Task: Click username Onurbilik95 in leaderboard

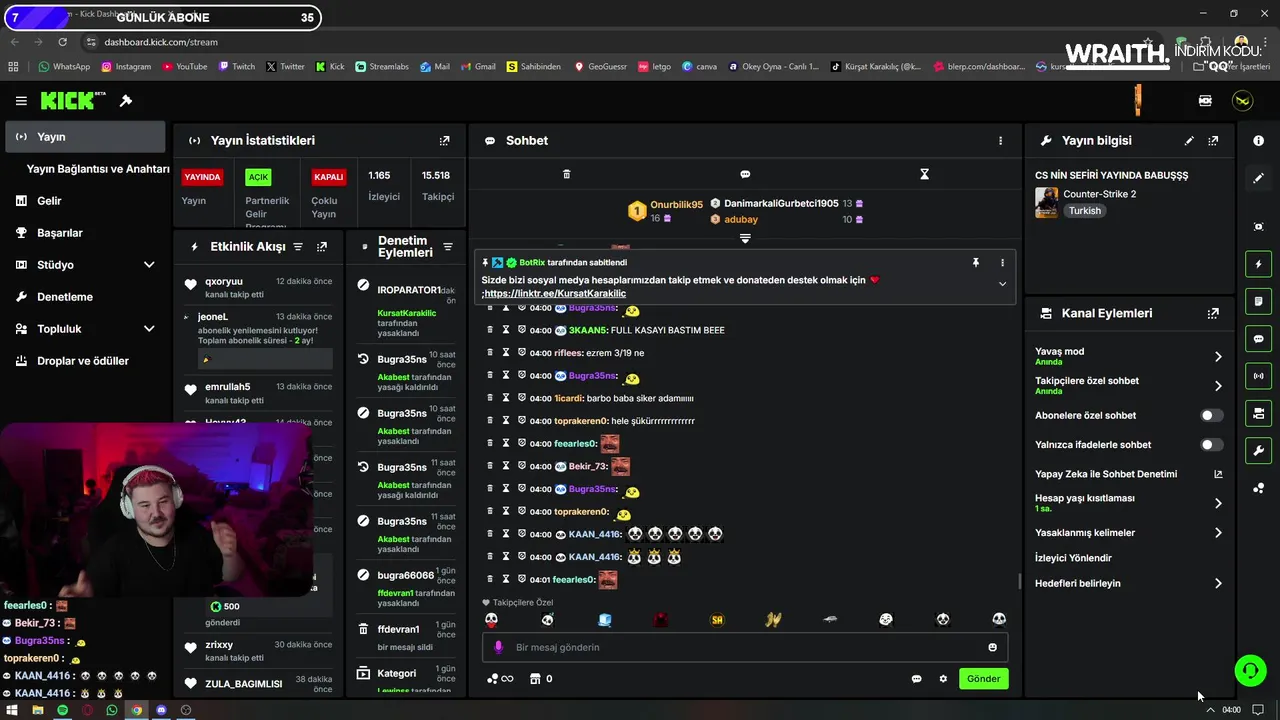Action: click(x=676, y=205)
